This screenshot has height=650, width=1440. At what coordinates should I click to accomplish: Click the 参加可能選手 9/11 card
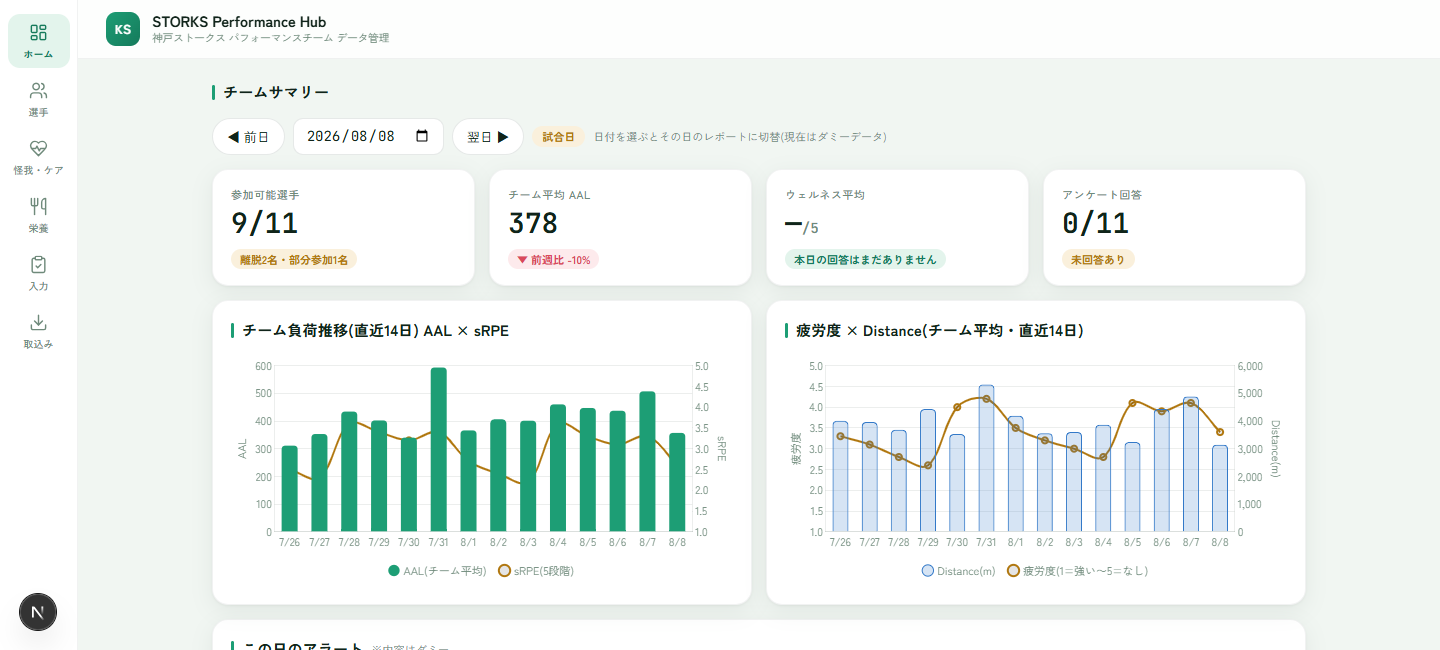(x=344, y=228)
